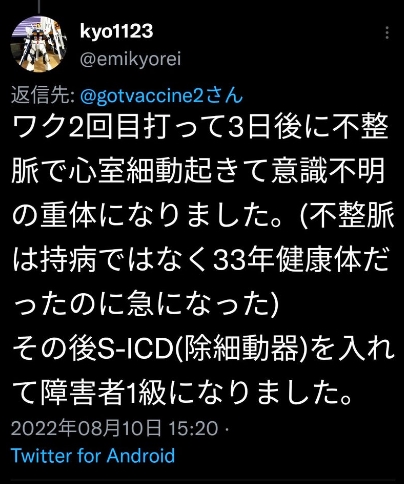The image size is (404, 484).
Task: Click the tweet line mentioning 33年健康体
Action: (201, 260)
